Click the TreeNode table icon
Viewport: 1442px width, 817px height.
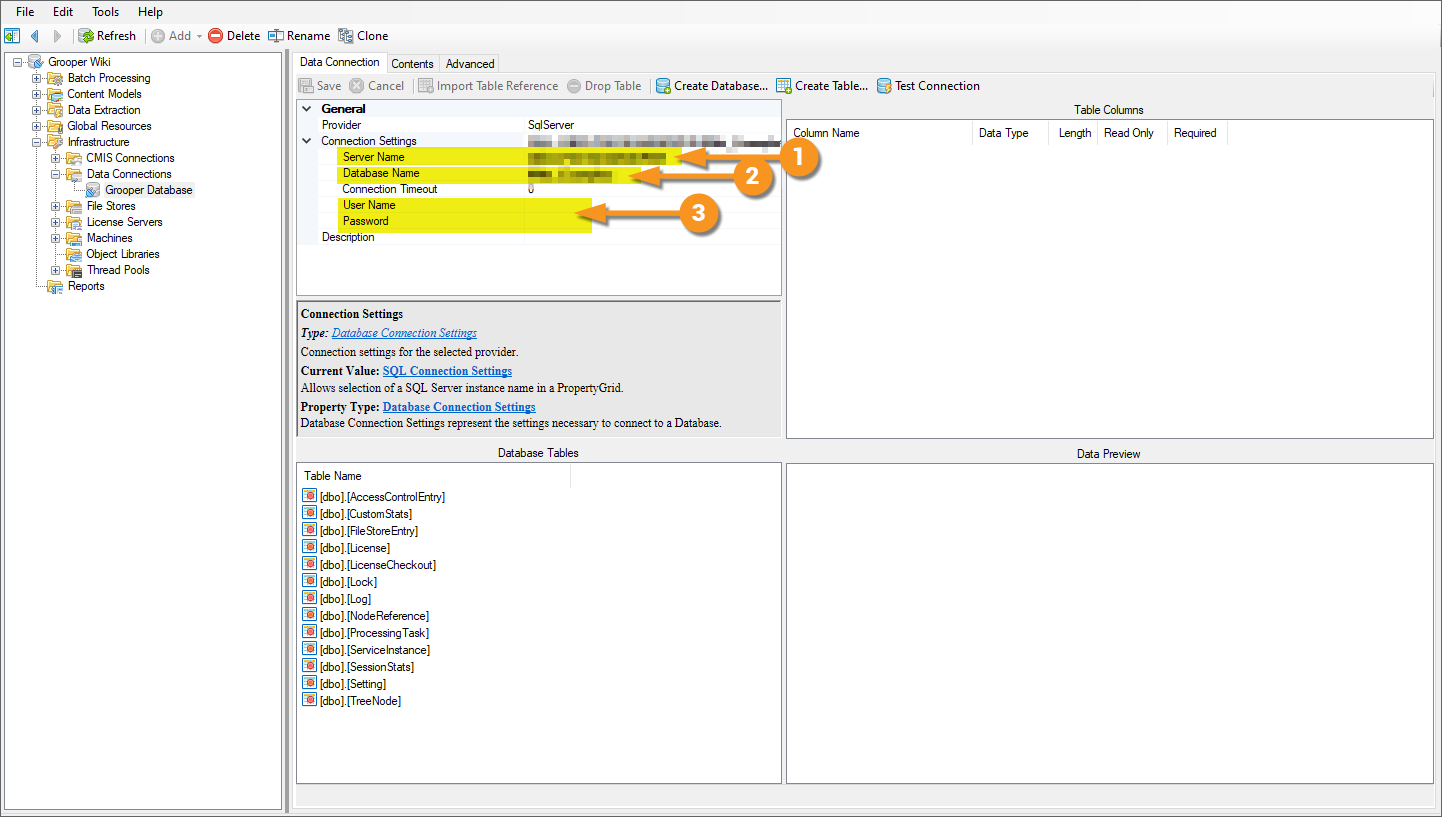(x=309, y=700)
